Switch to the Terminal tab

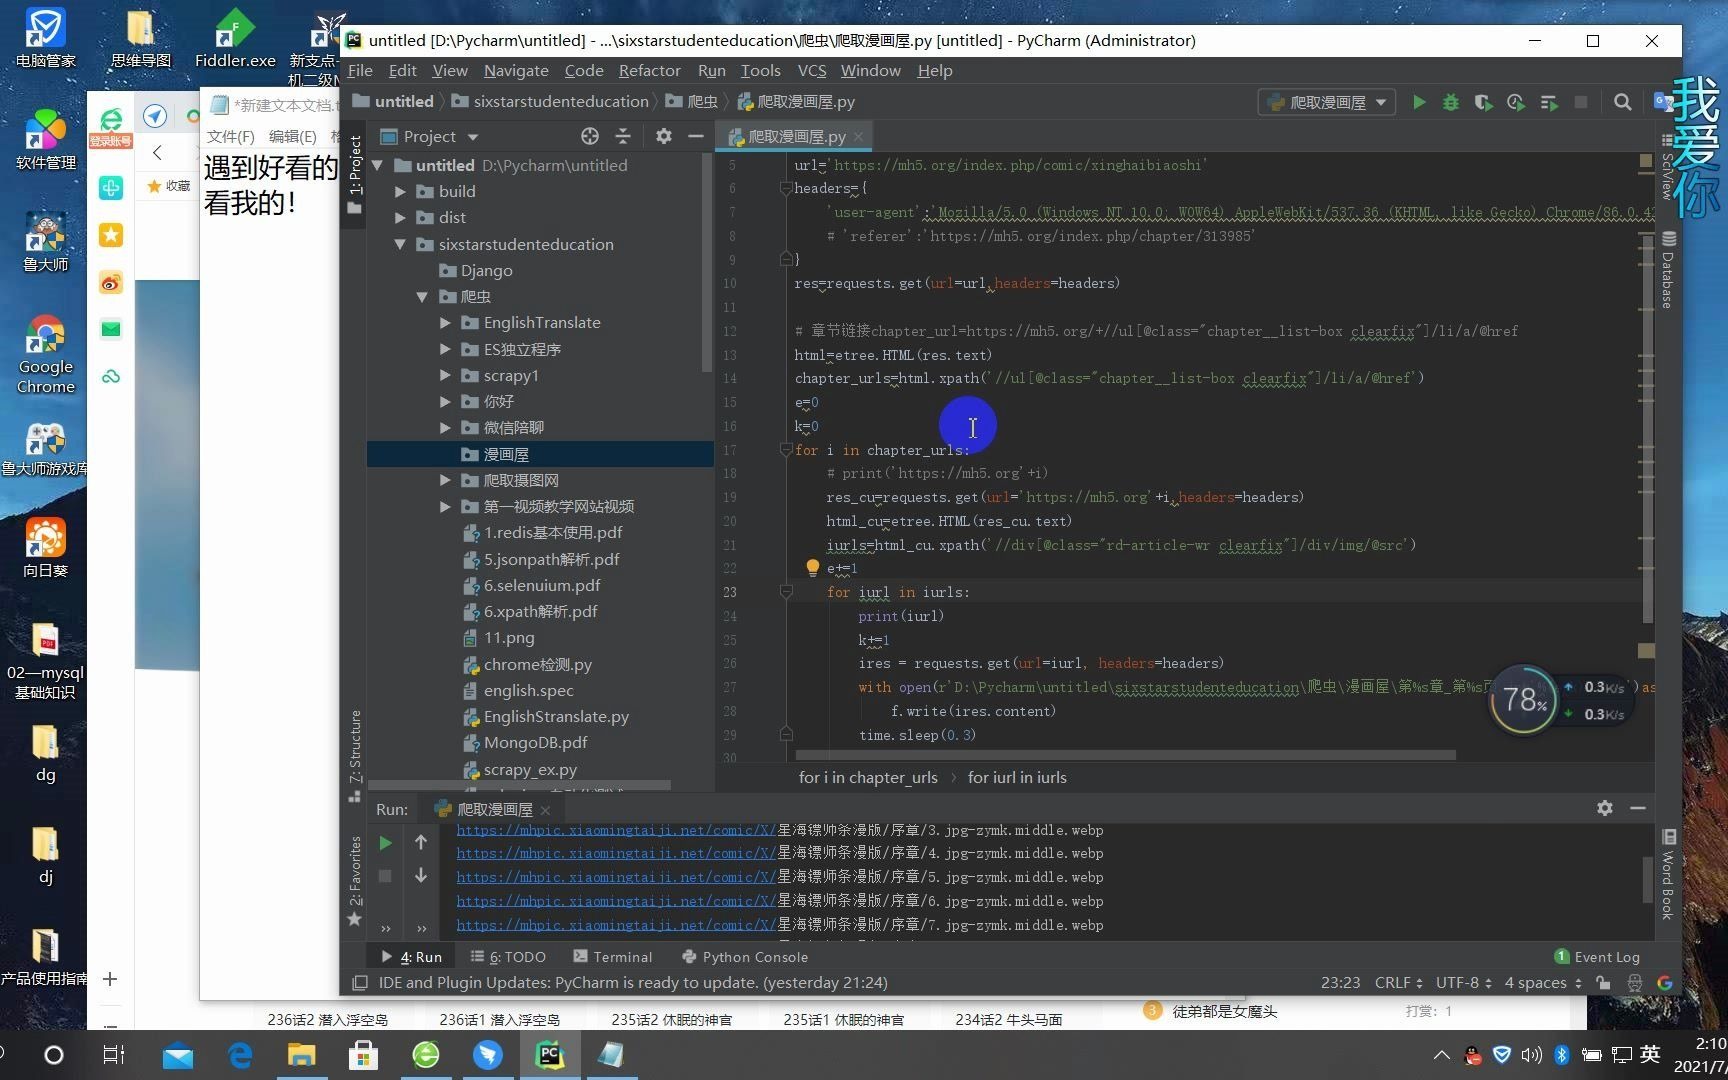click(612, 957)
